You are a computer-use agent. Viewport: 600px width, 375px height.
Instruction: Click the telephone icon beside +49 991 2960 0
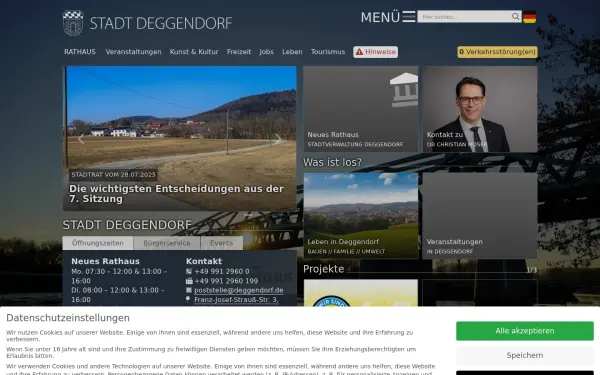click(189, 271)
